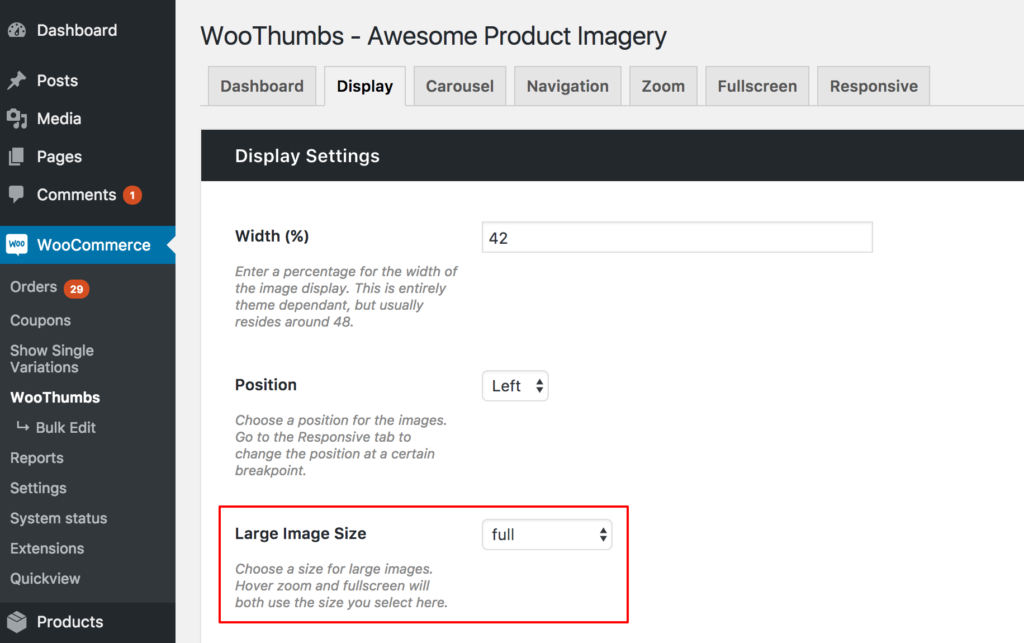Click the Coupons sidebar link
This screenshot has height=643, width=1024.
click(40, 320)
